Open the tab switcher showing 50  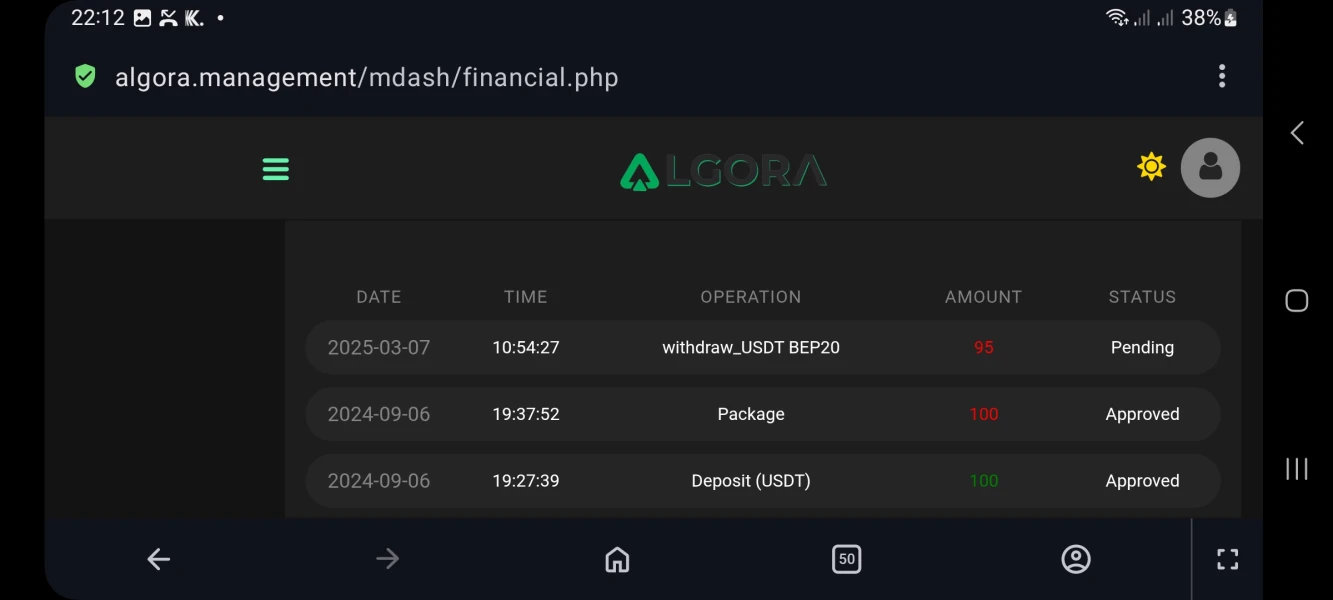tap(846, 559)
